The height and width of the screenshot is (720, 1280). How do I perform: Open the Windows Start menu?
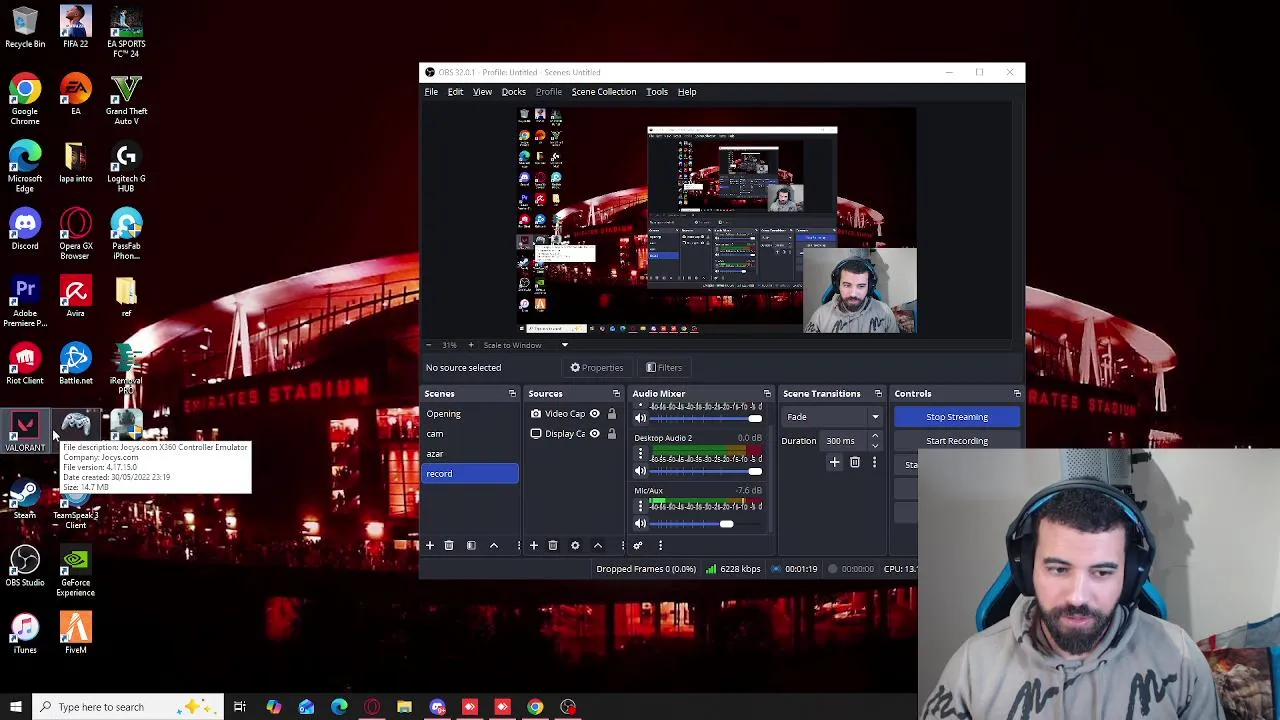[x=15, y=707]
